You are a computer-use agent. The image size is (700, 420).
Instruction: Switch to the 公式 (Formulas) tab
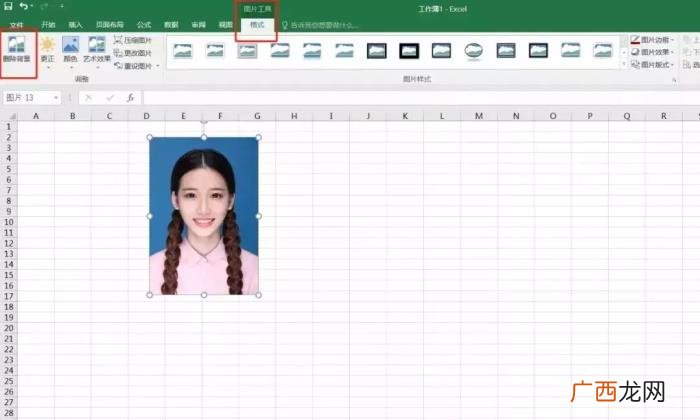click(144, 25)
